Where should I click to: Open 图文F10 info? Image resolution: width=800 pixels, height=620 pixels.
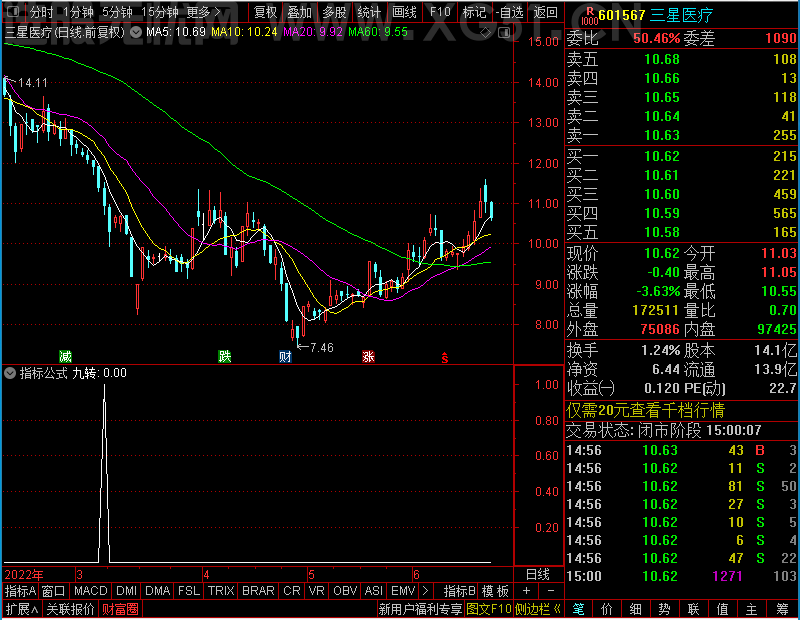pos(488,609)
